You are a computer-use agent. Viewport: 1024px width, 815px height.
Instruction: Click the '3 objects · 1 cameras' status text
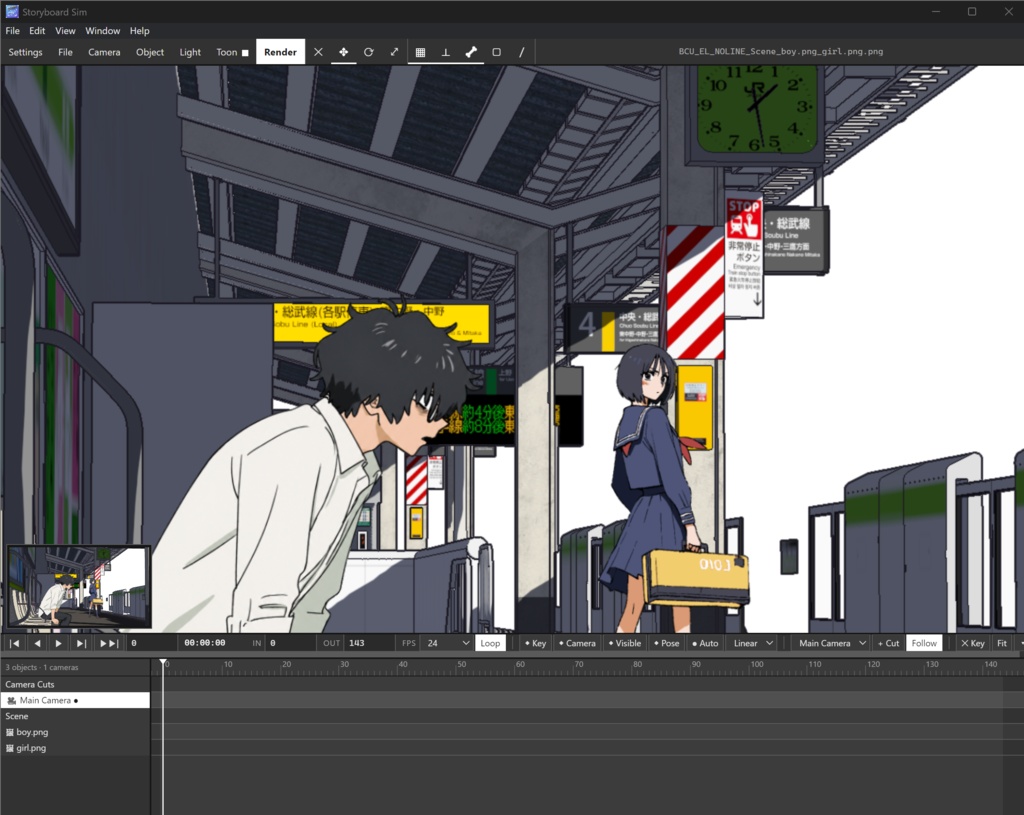tap(42, 667)
